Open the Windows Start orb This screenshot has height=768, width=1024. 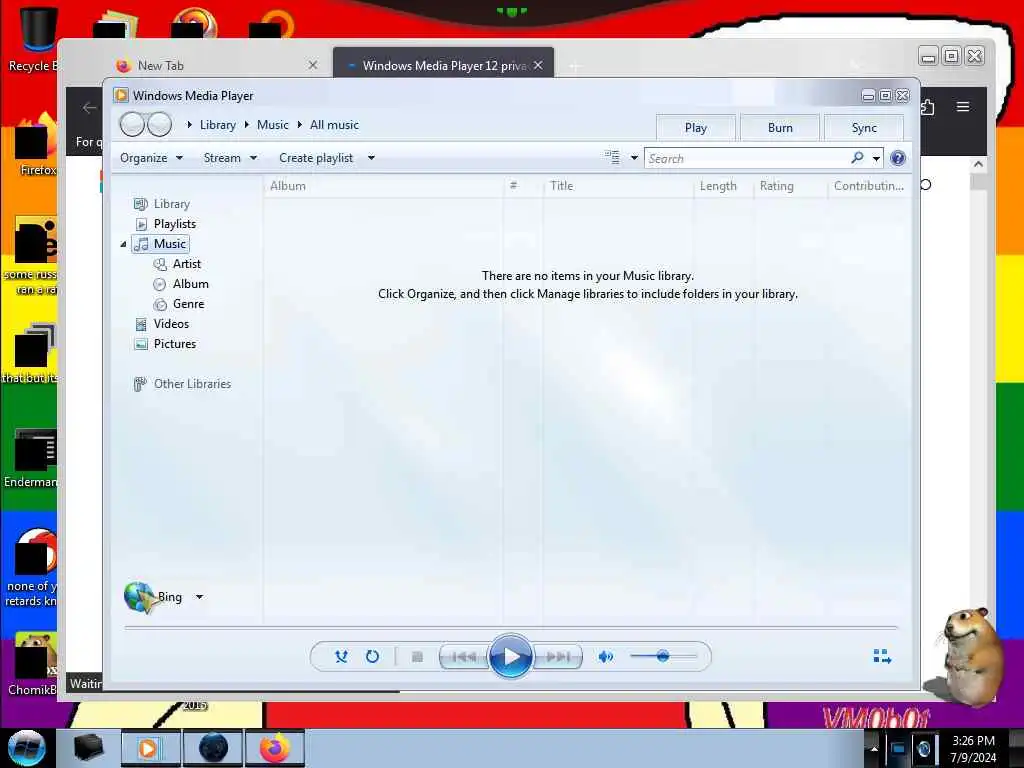[26, 748]
